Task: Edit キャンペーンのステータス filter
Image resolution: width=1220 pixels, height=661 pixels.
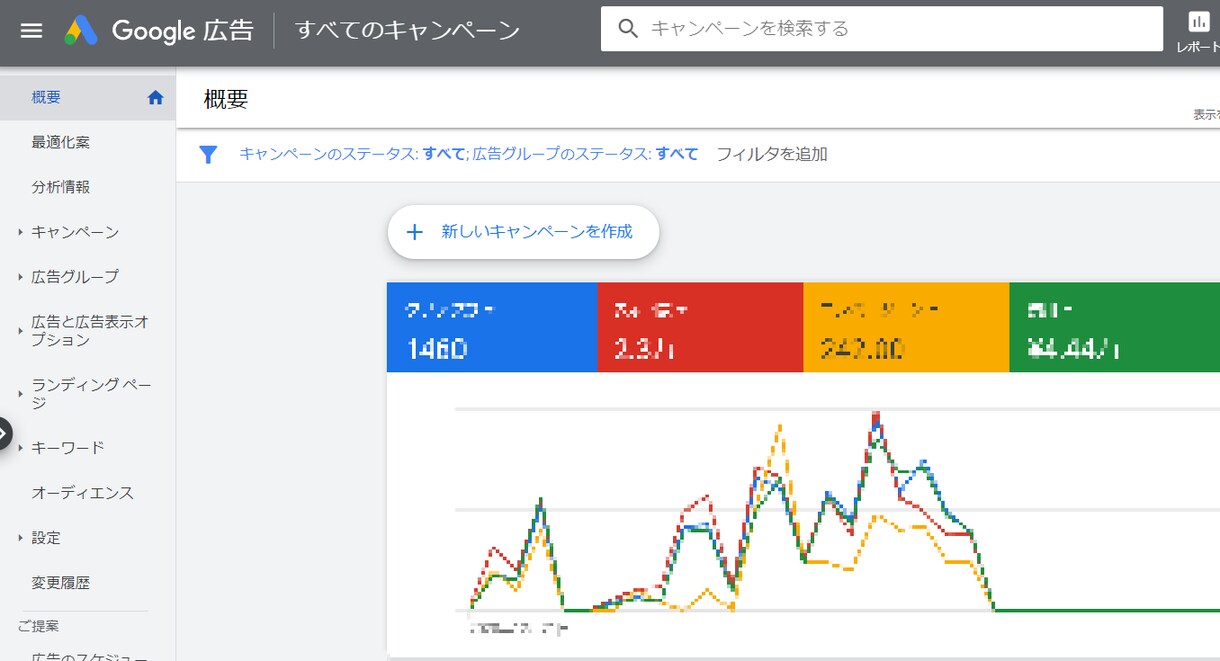Action: point(353,154)
